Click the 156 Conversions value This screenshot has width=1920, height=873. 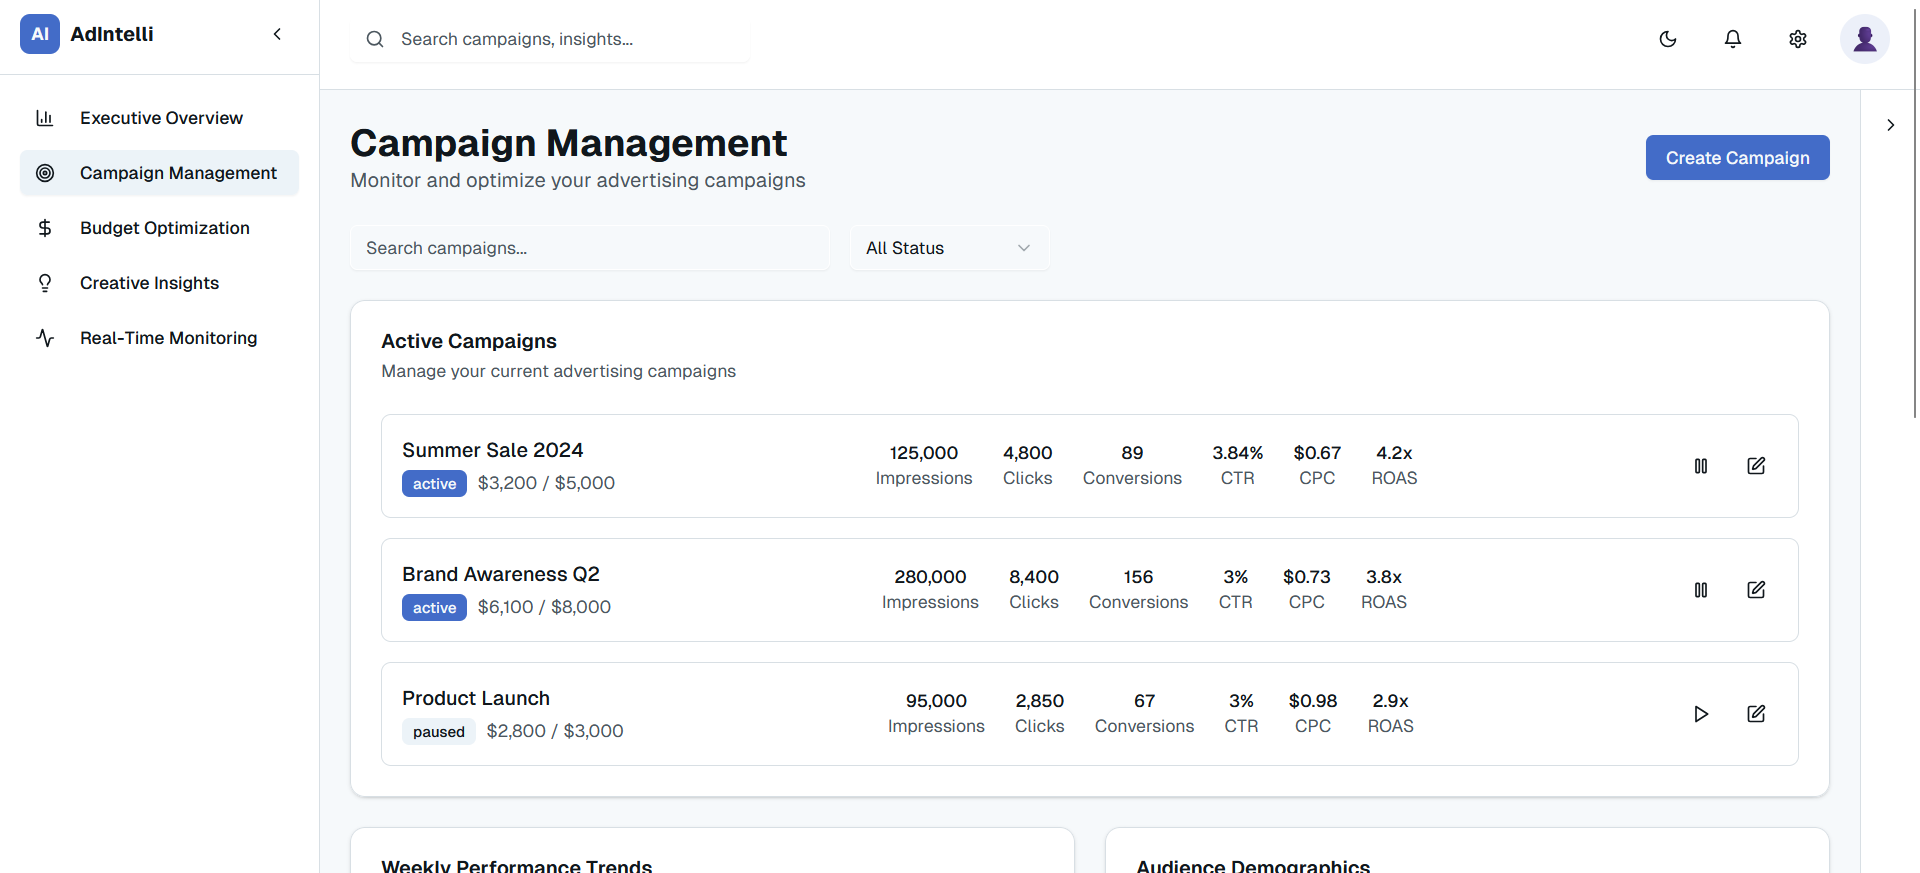pyautogui.click(x=1138, y=577)
